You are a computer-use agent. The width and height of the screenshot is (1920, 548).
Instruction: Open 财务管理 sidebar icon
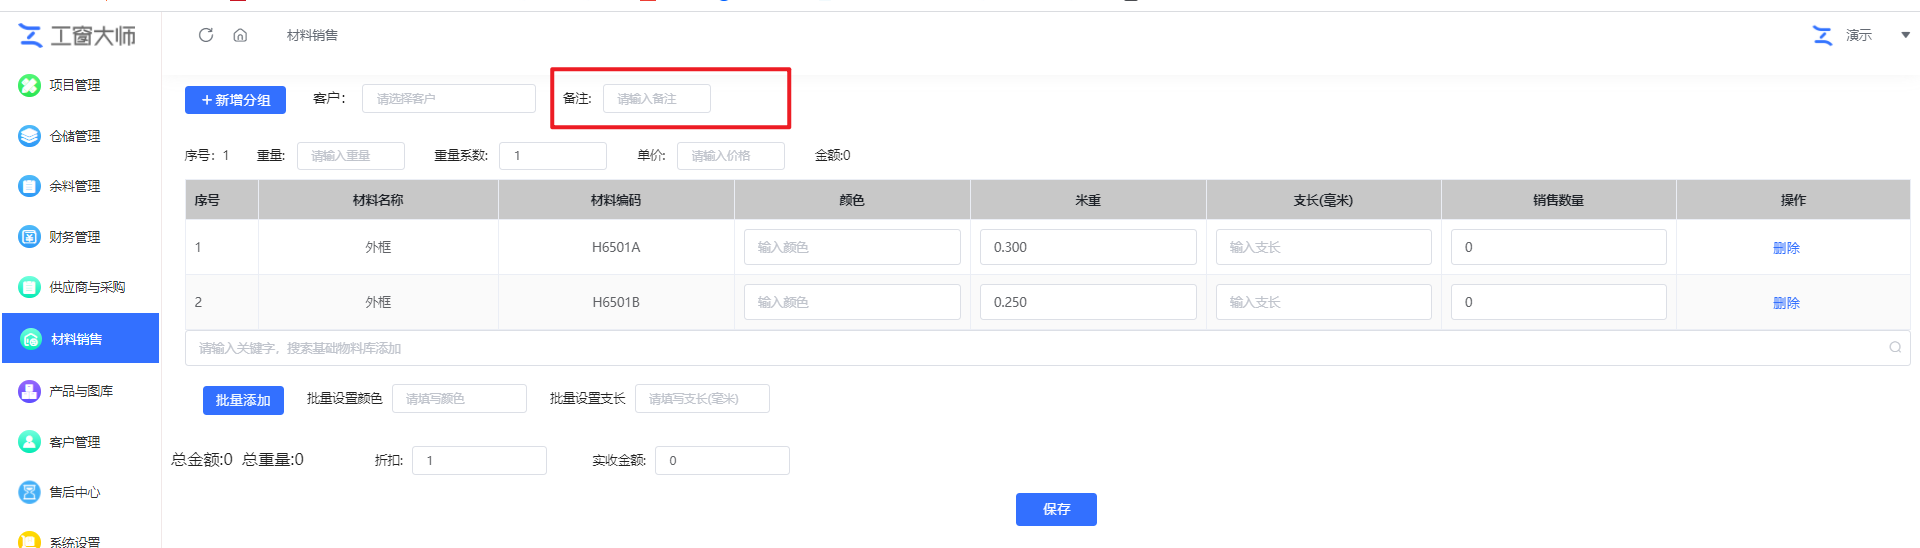pos(30,237)
